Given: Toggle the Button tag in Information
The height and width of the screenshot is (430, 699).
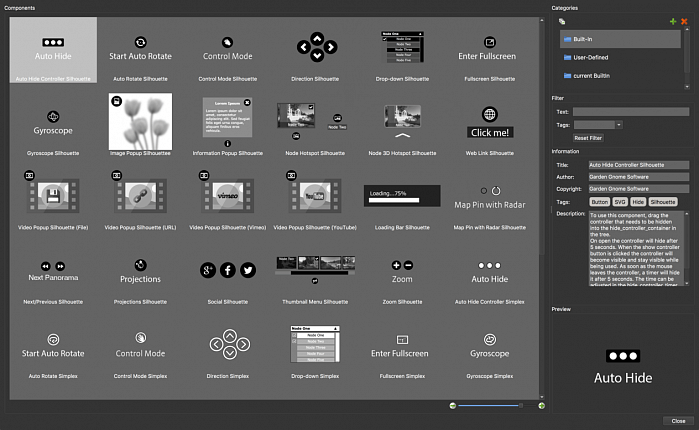Looking at the screenshot, I should click(598, 201).
